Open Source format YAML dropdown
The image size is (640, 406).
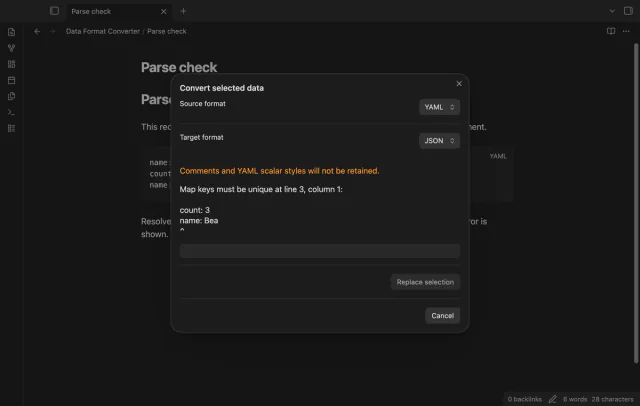(440, 107)
